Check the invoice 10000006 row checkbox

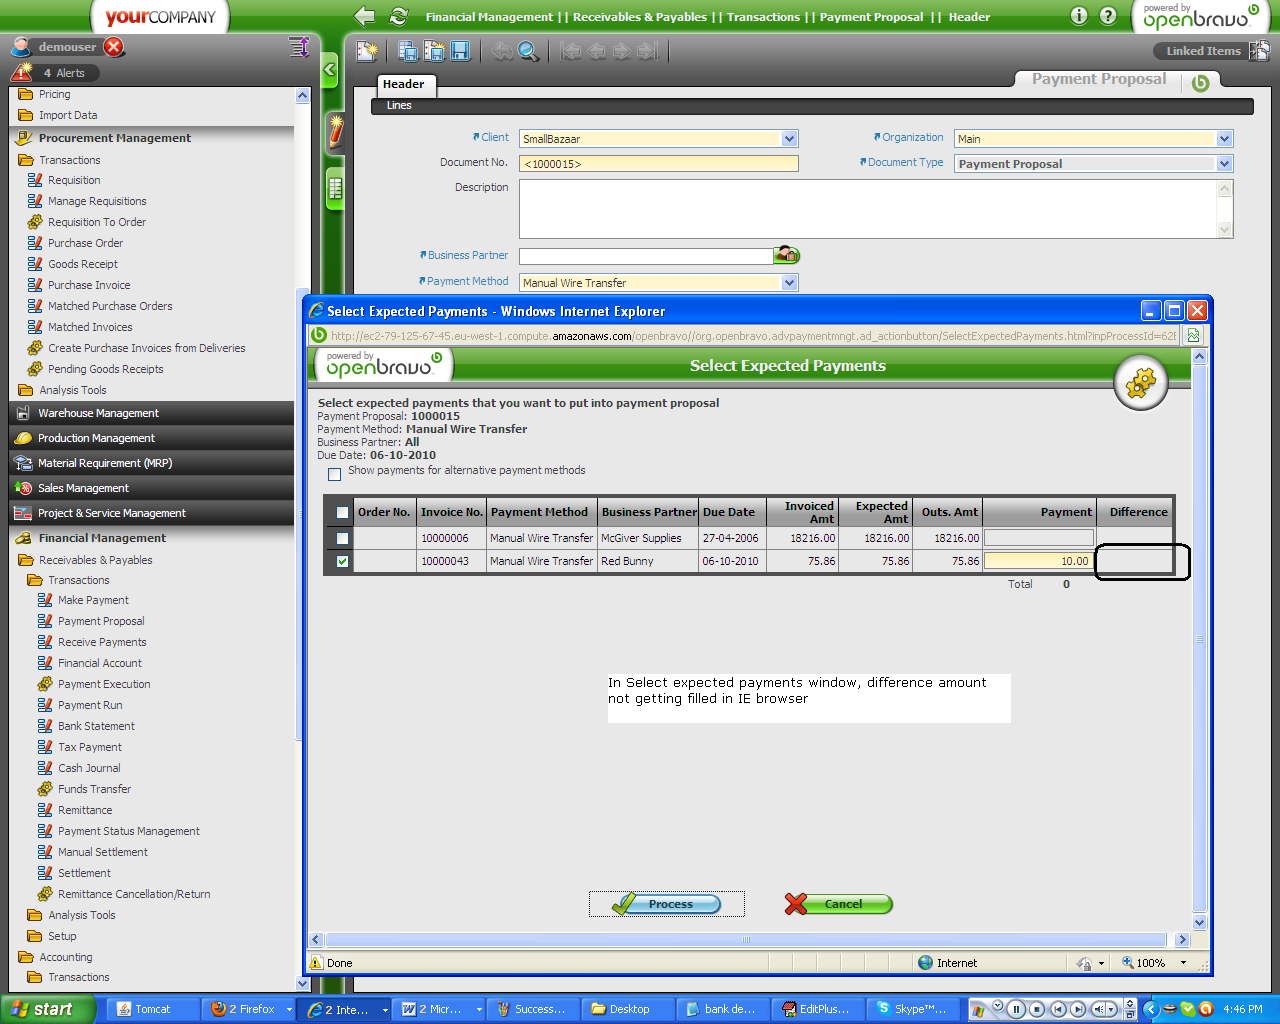(342, 538)
